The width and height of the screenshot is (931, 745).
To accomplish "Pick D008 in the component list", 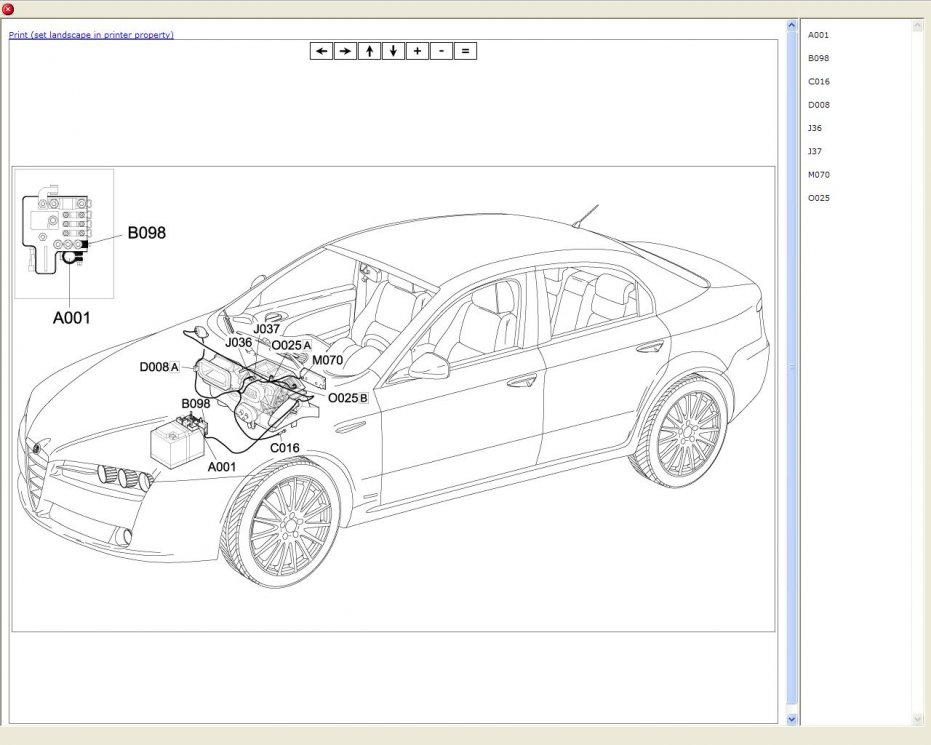I will pos(818,105).
